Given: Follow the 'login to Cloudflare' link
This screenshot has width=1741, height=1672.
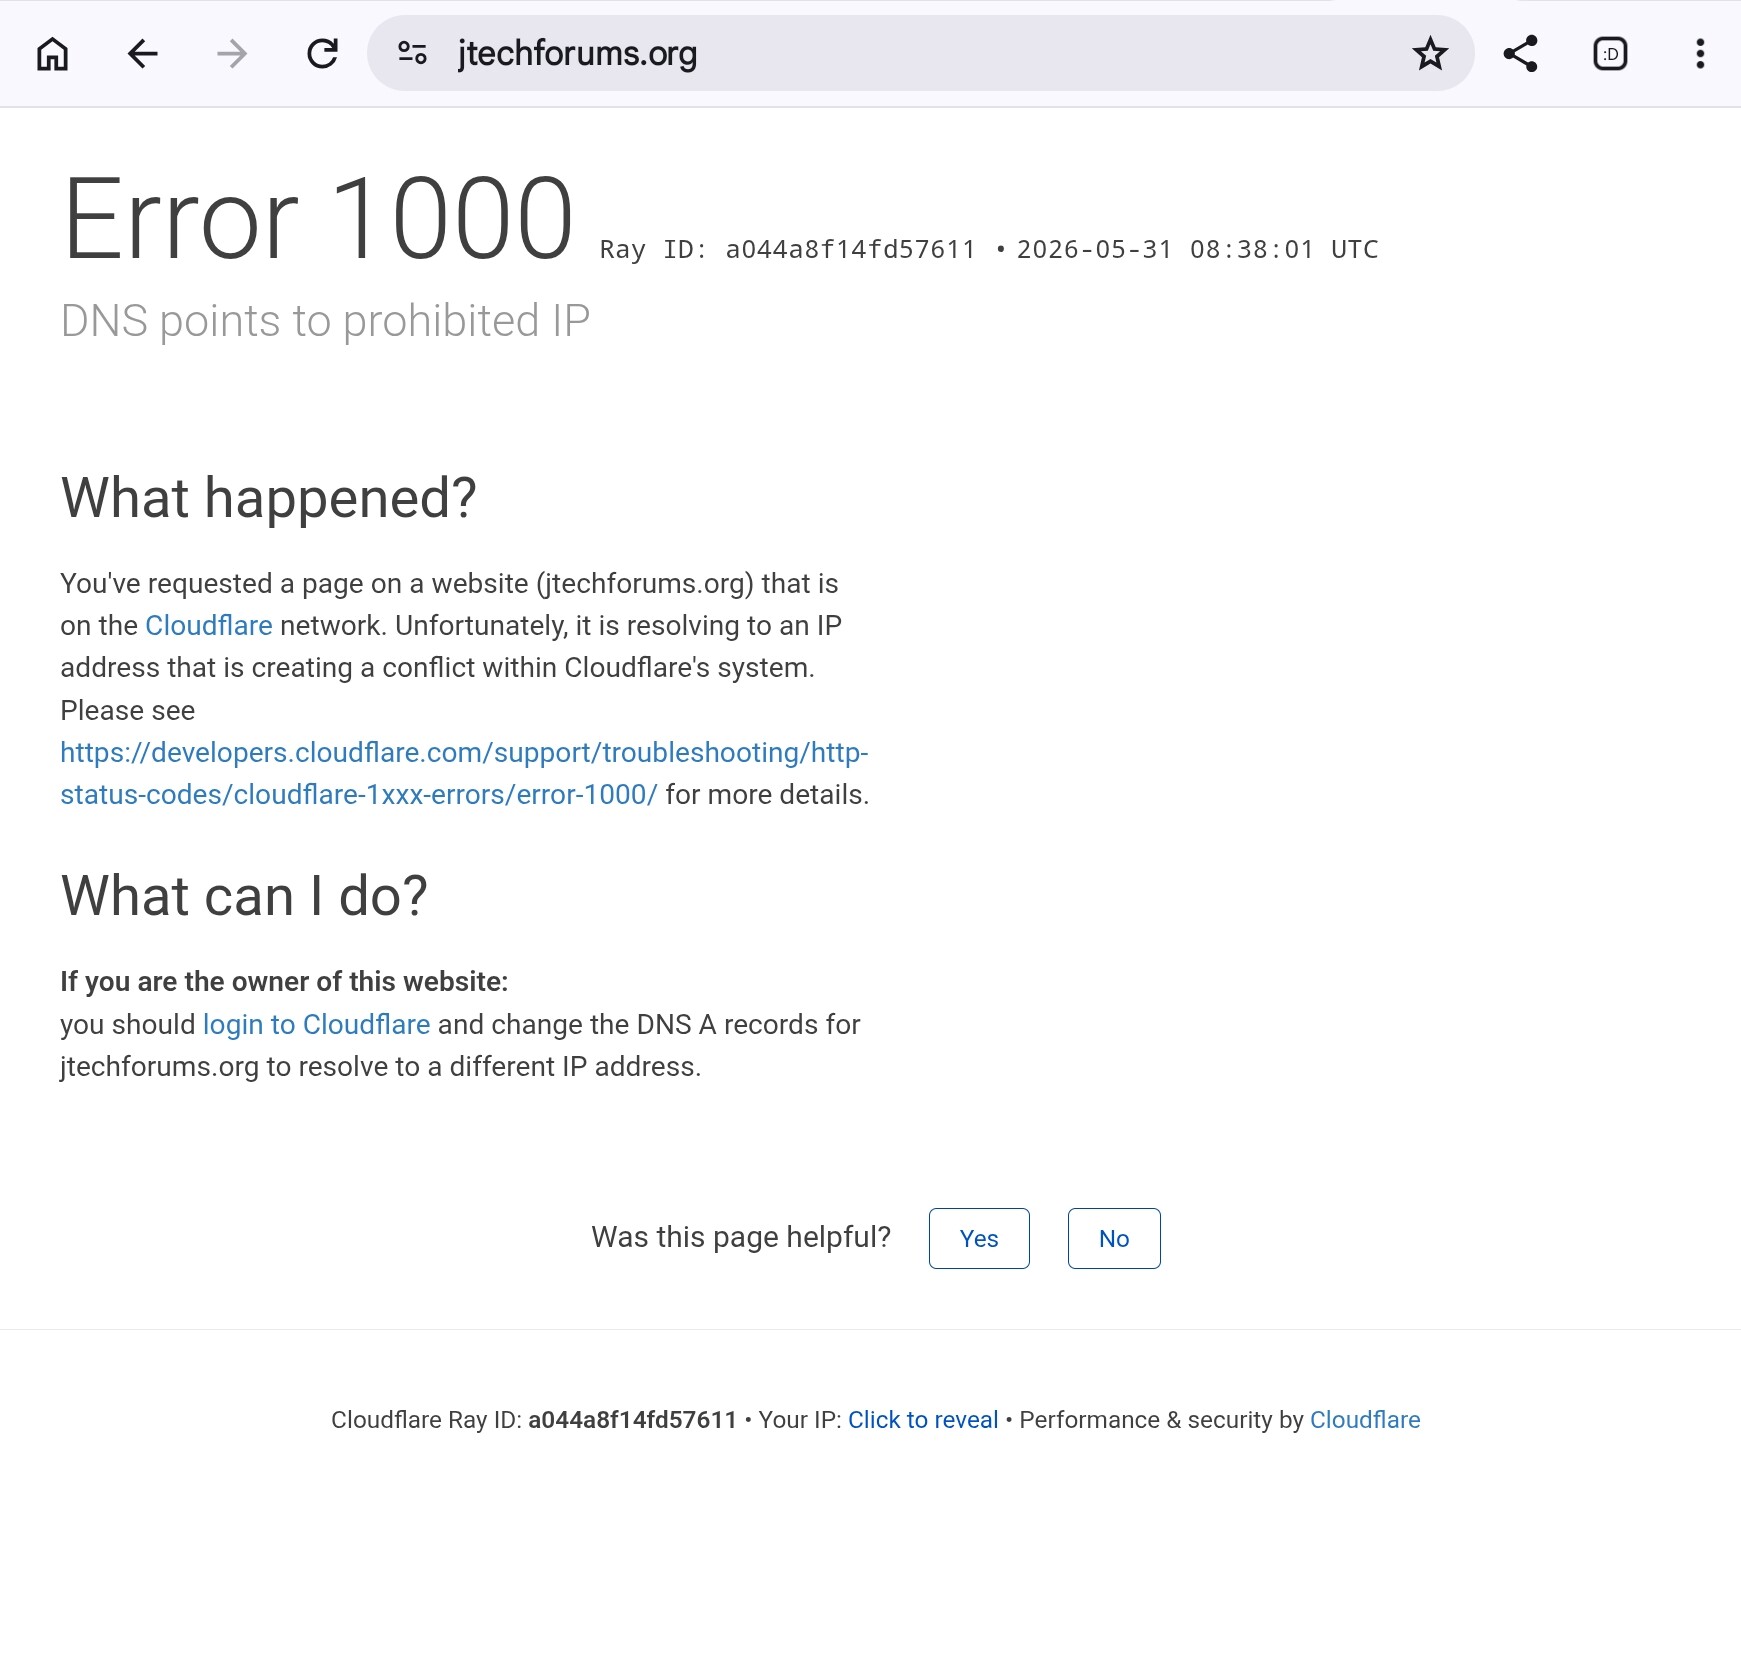Looking at the screenshot, I should [317, 1025].
